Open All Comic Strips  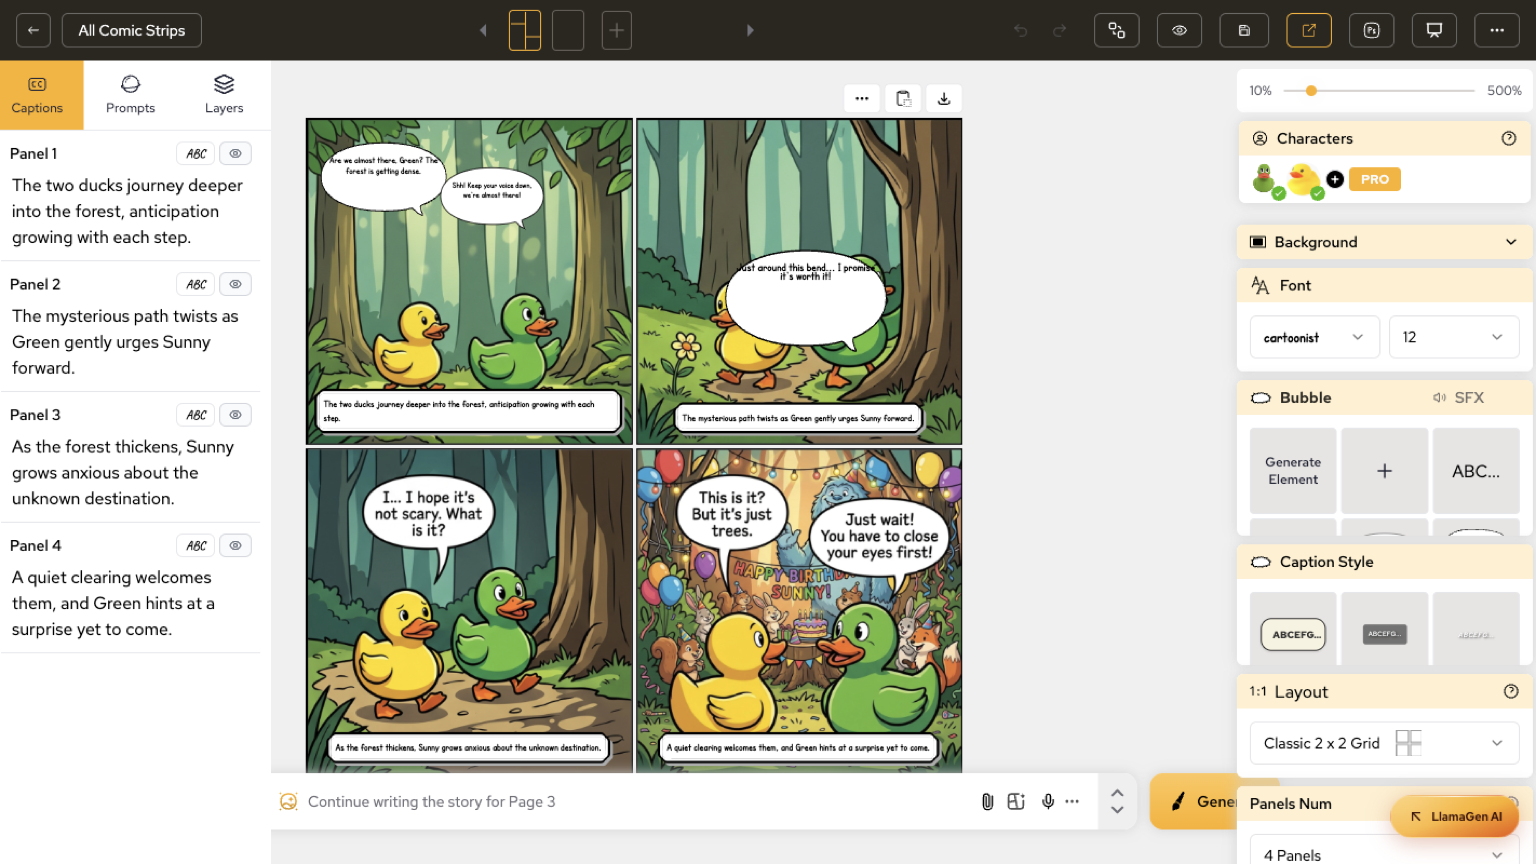pyautogui.click(x=131, y=30)
